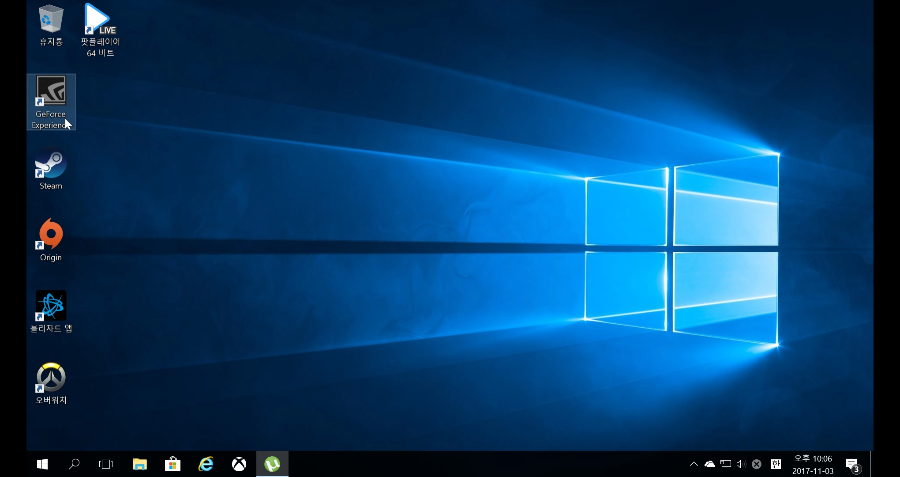Viewport: 900px width, 477px height.
Task: Open Microsoft Store from the taskbar
Action: (x=172, y=464)
